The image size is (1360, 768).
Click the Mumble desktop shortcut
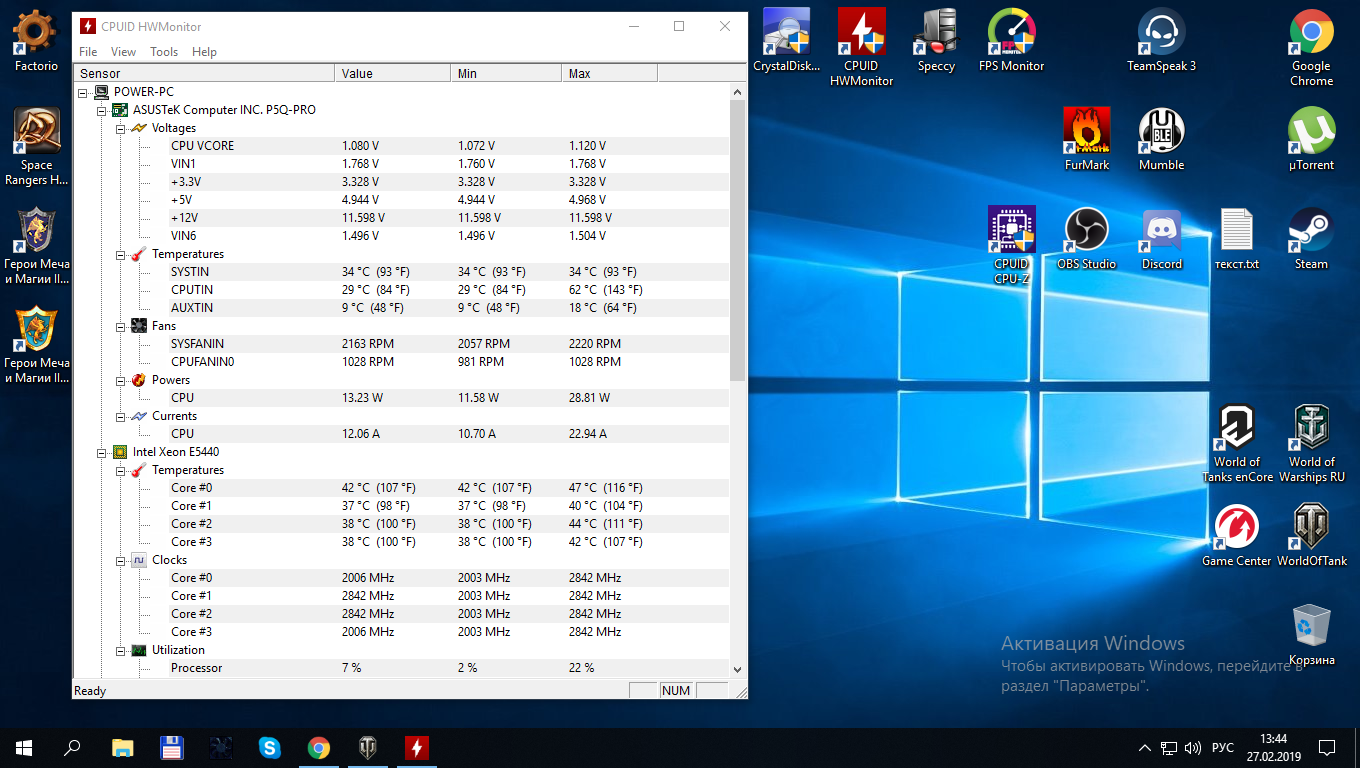1161,140
